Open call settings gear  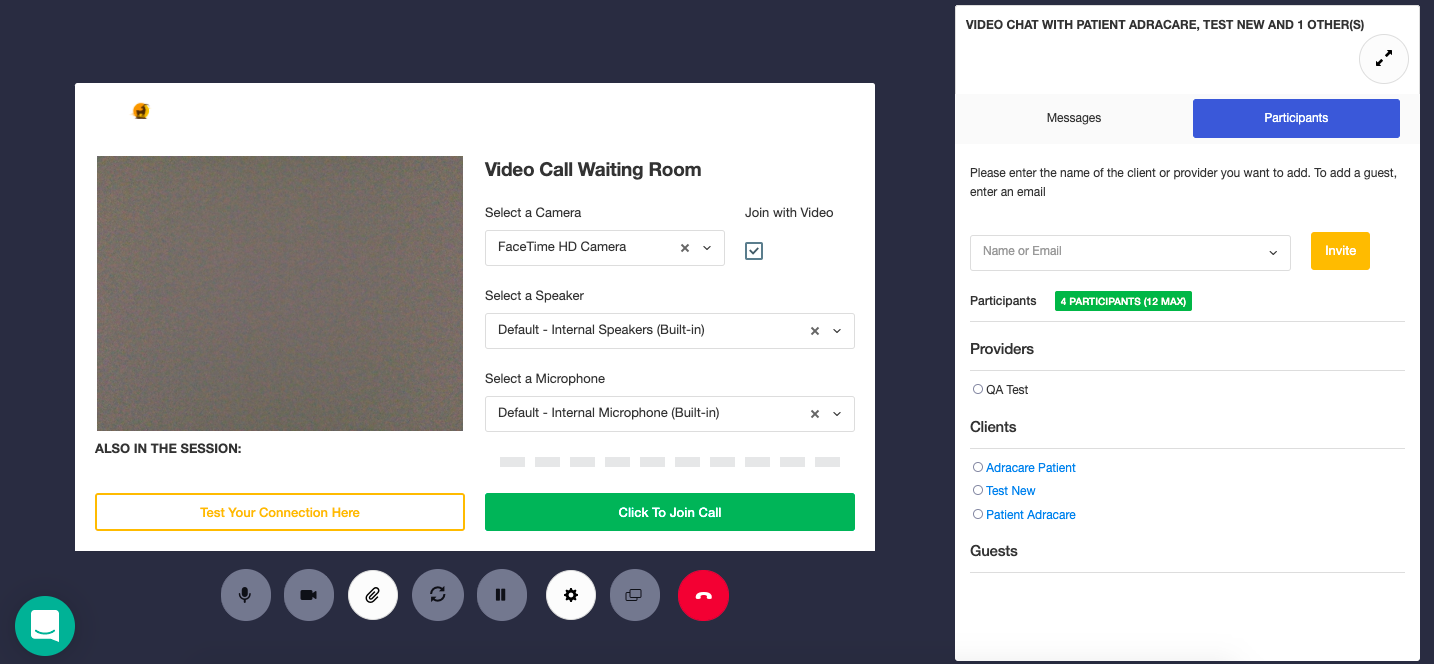pos(571,595)
